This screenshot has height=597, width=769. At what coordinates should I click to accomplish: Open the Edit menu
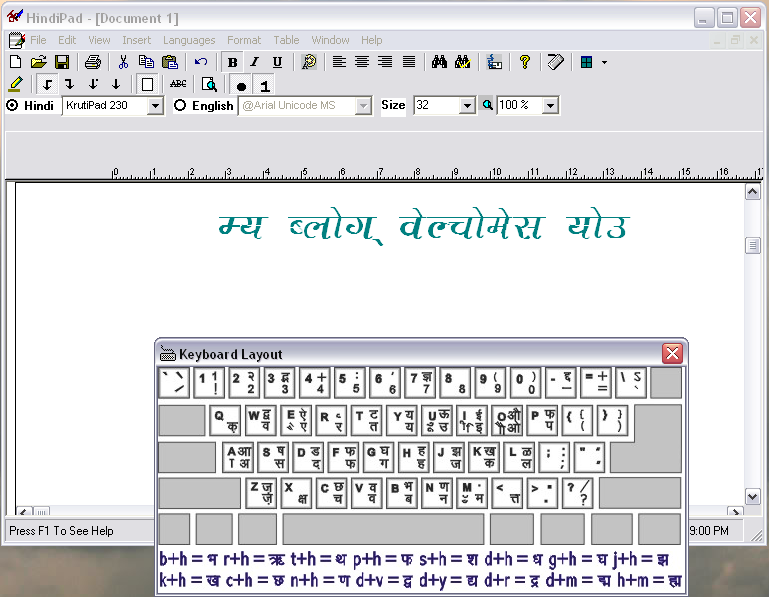point(67,40)
